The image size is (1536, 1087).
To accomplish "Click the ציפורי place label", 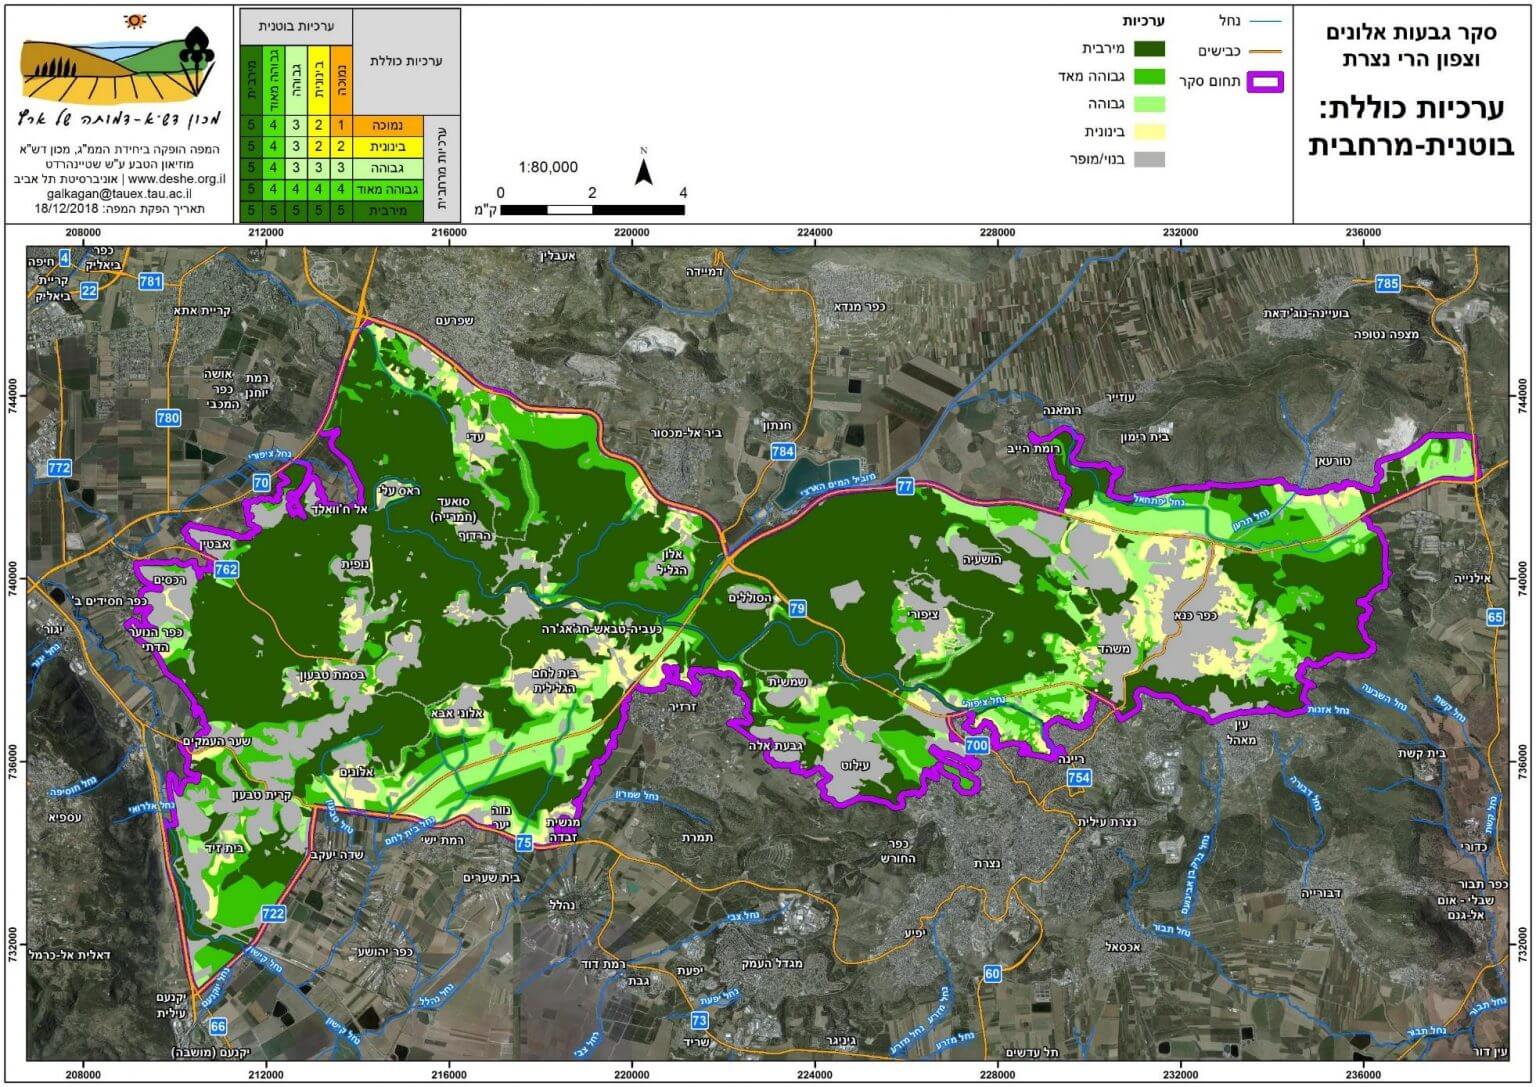I will pyautogui.click(x=921, y=616).
